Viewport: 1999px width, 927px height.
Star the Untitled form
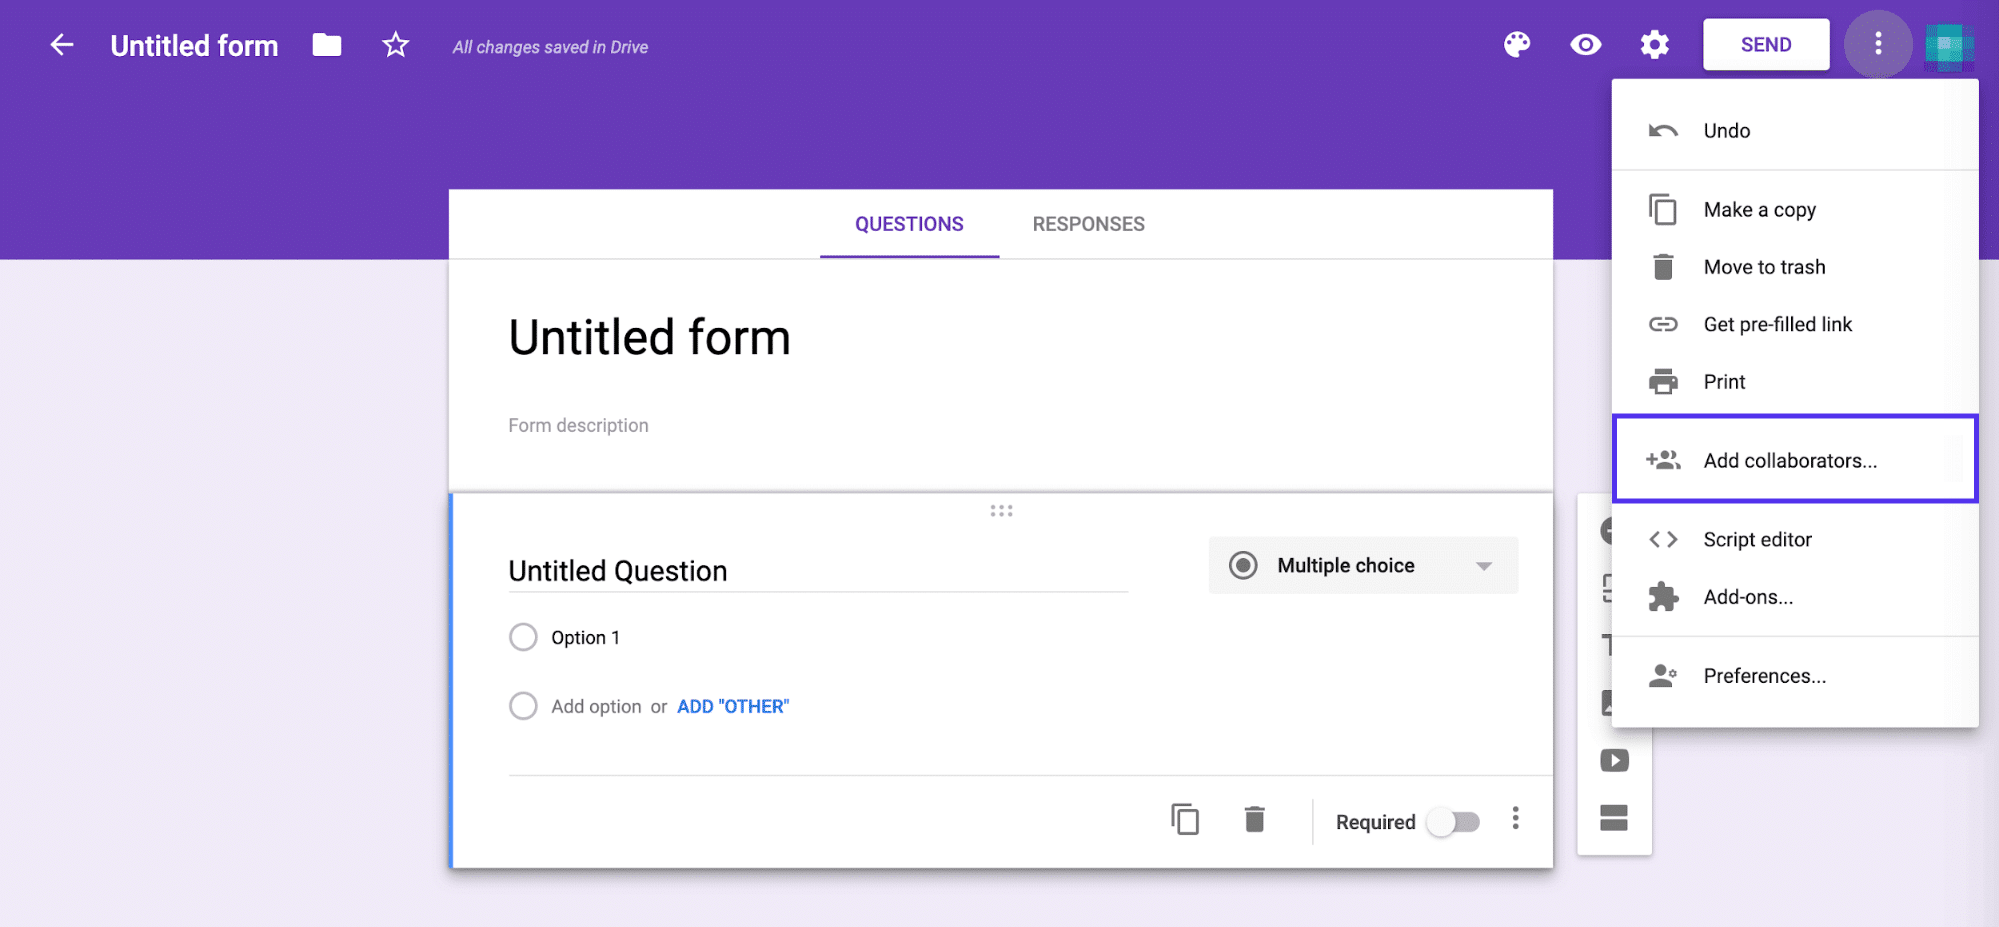[395, 44]
